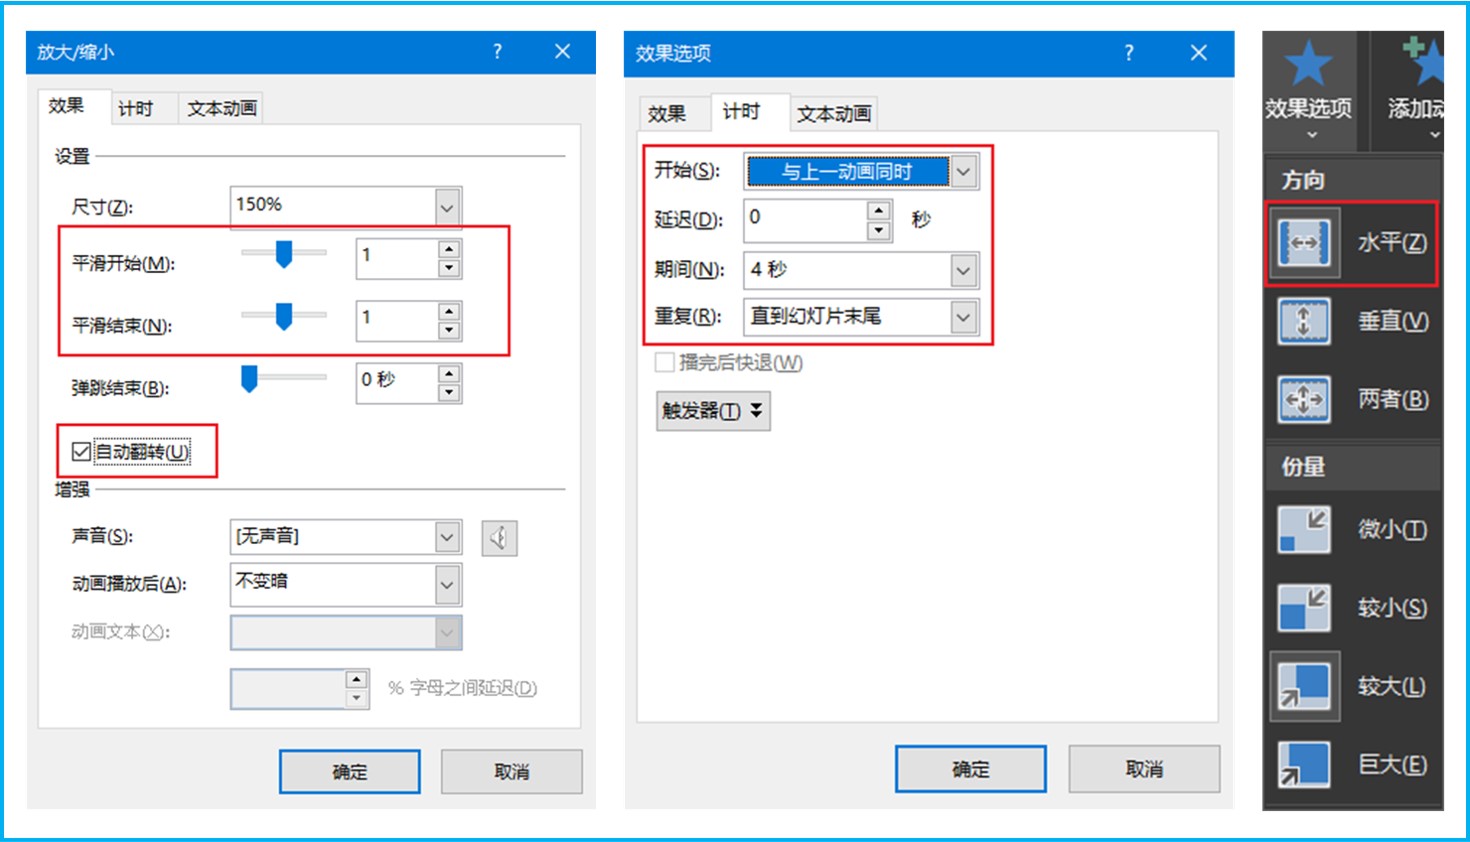Open the 触发器 options

pyautogui.click(x=712, y=410)
